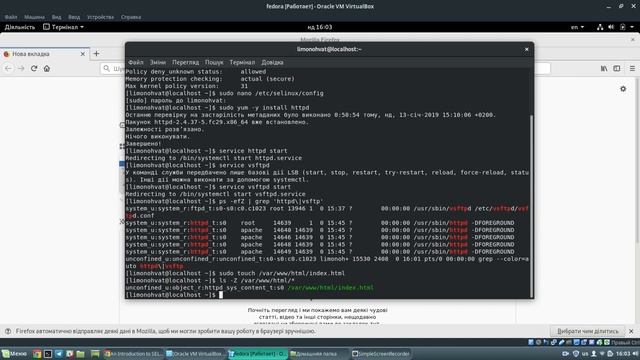Toggle Firefox sidebar icon

[x=617, y=69]
